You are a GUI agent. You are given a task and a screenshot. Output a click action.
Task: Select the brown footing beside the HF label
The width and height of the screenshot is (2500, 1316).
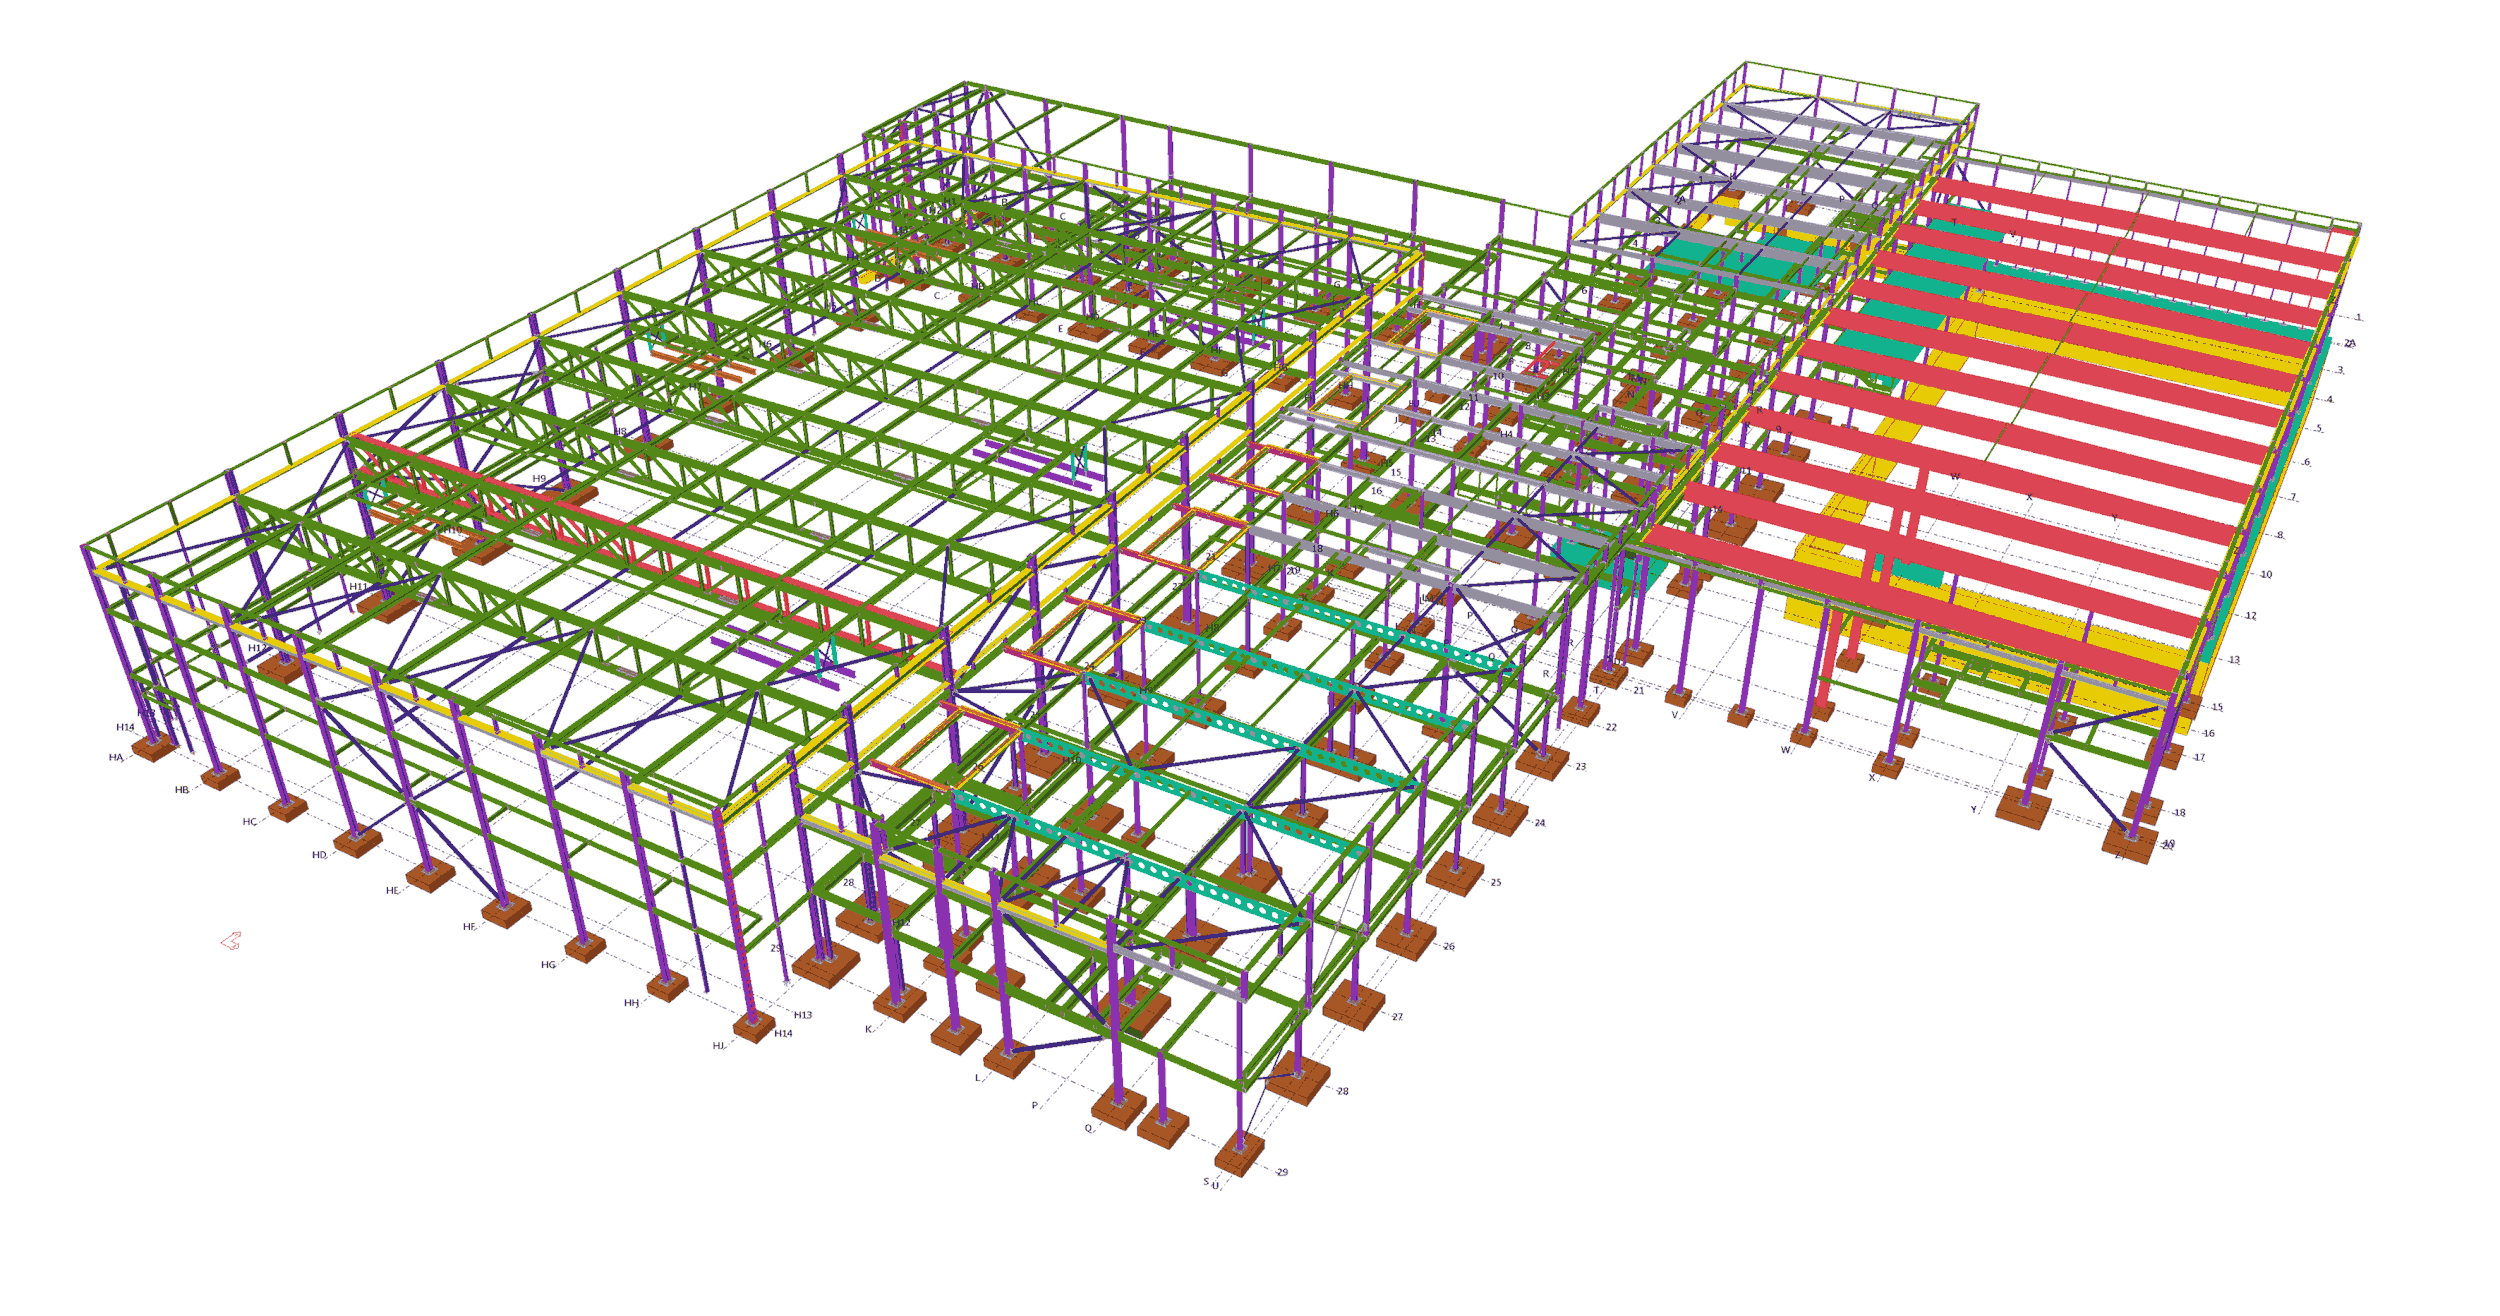pos(507,911)
